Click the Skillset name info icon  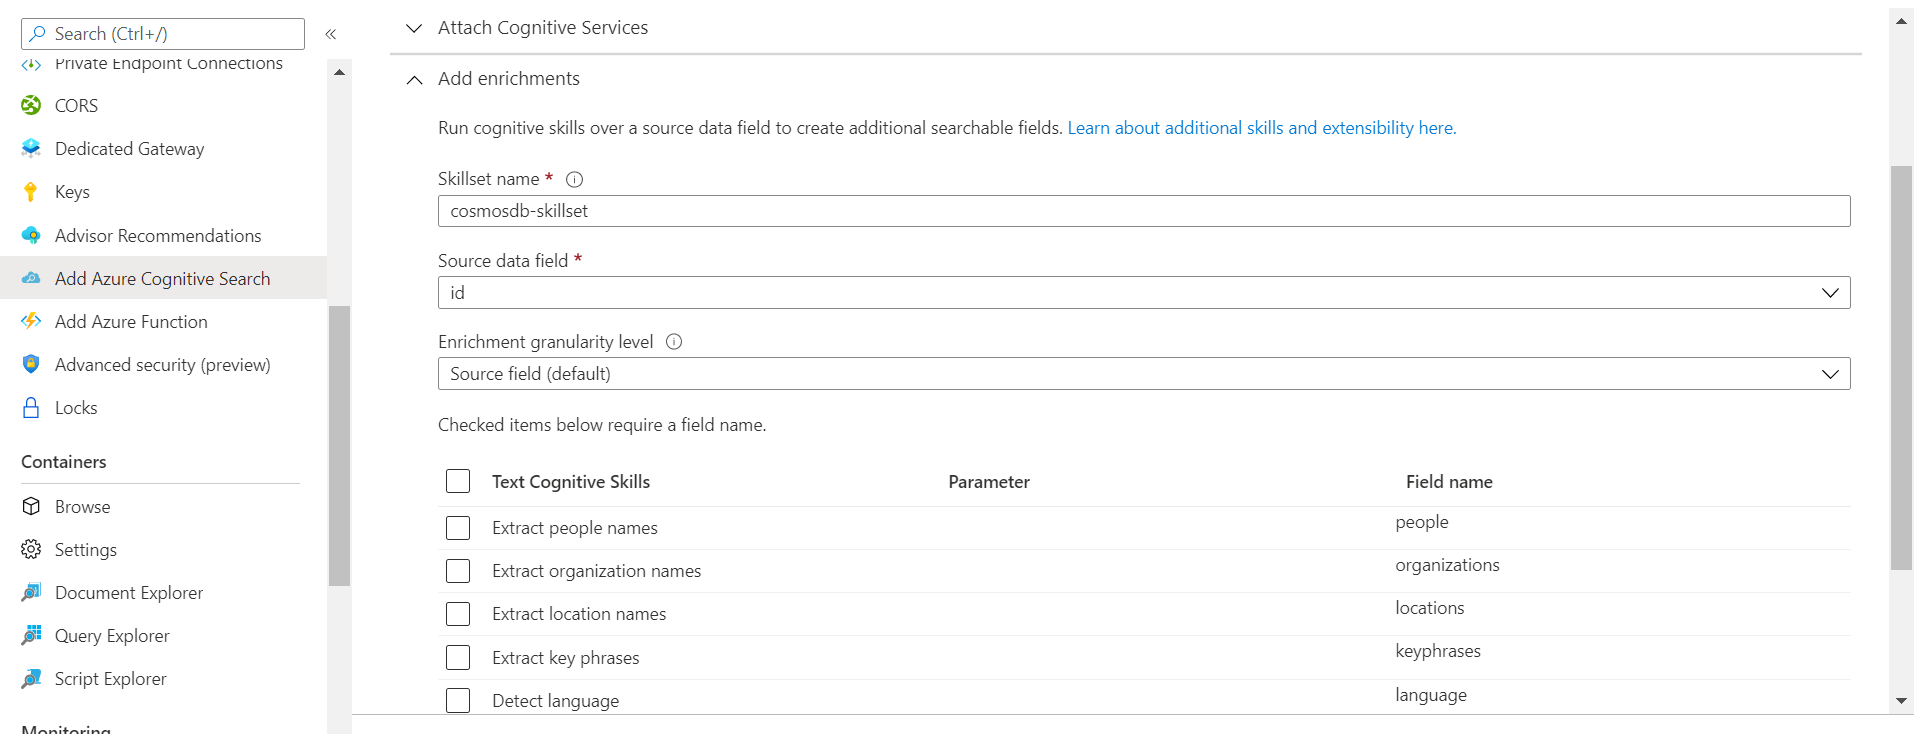pyautogui.click(x=574, y=180)
